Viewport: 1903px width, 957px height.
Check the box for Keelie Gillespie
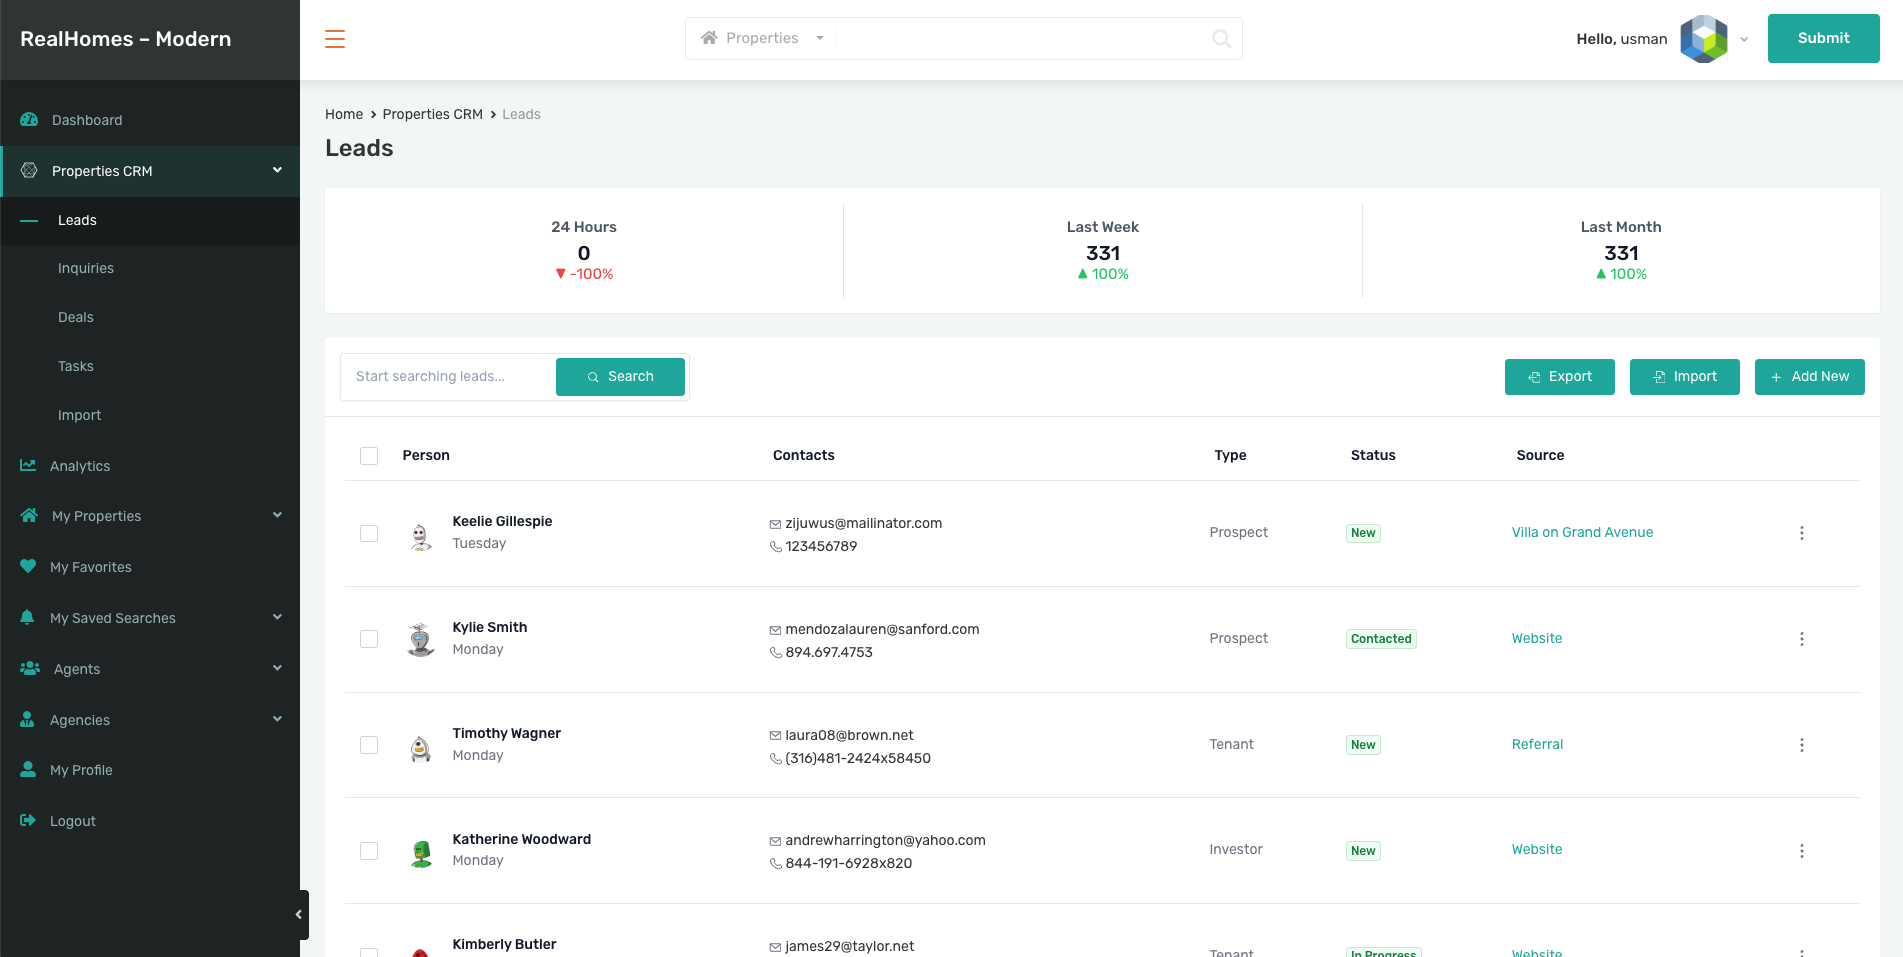369,534
